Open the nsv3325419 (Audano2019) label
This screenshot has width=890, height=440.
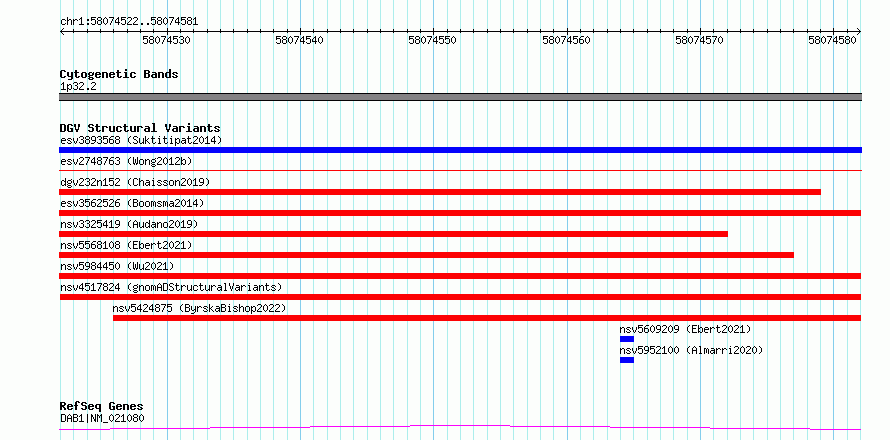[x=129, y=224]
